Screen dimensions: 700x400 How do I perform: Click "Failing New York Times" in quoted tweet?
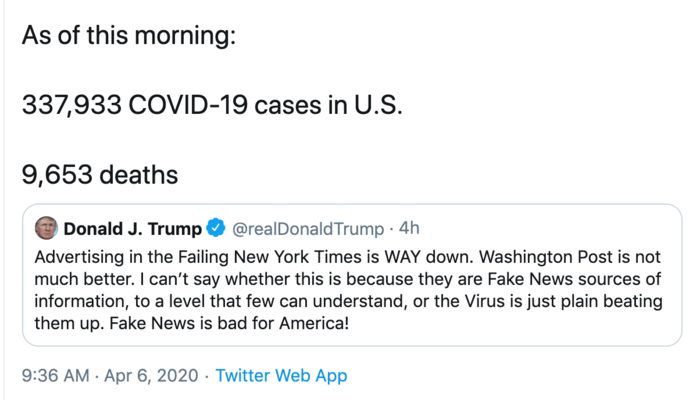click(224, 255)
